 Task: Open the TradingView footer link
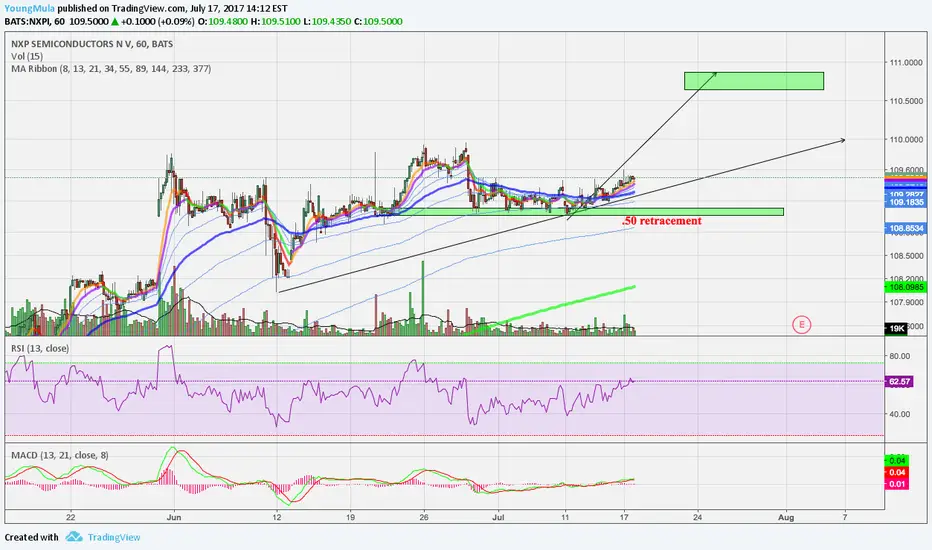point(114,538)
